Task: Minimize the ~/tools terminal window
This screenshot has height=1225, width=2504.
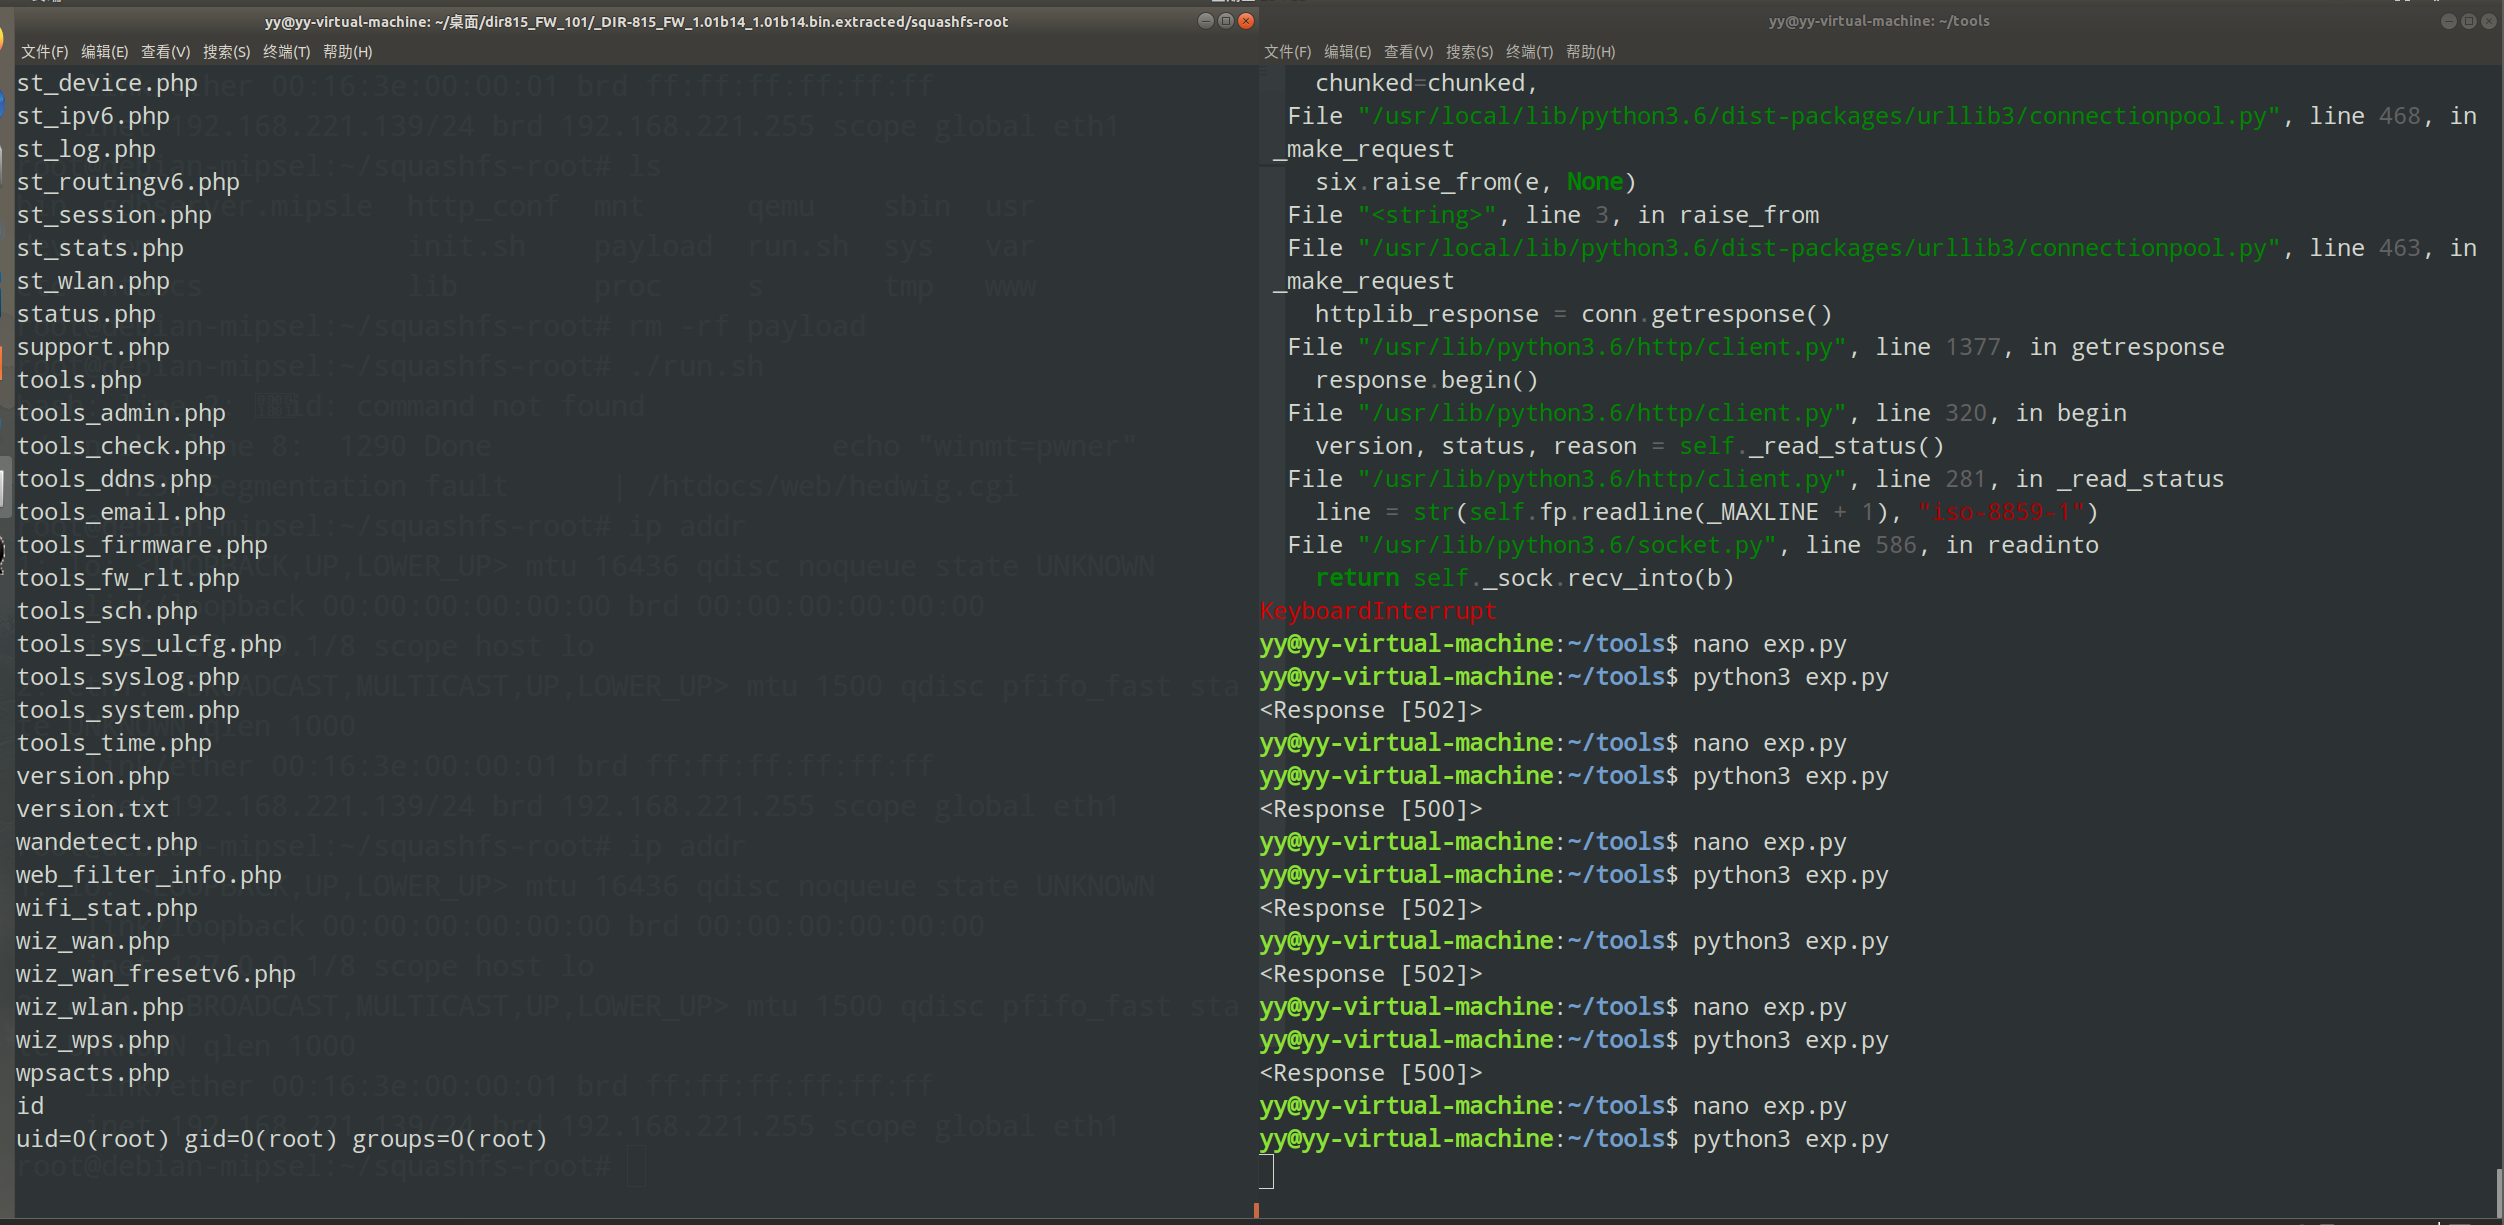Action: [2448, 21]
